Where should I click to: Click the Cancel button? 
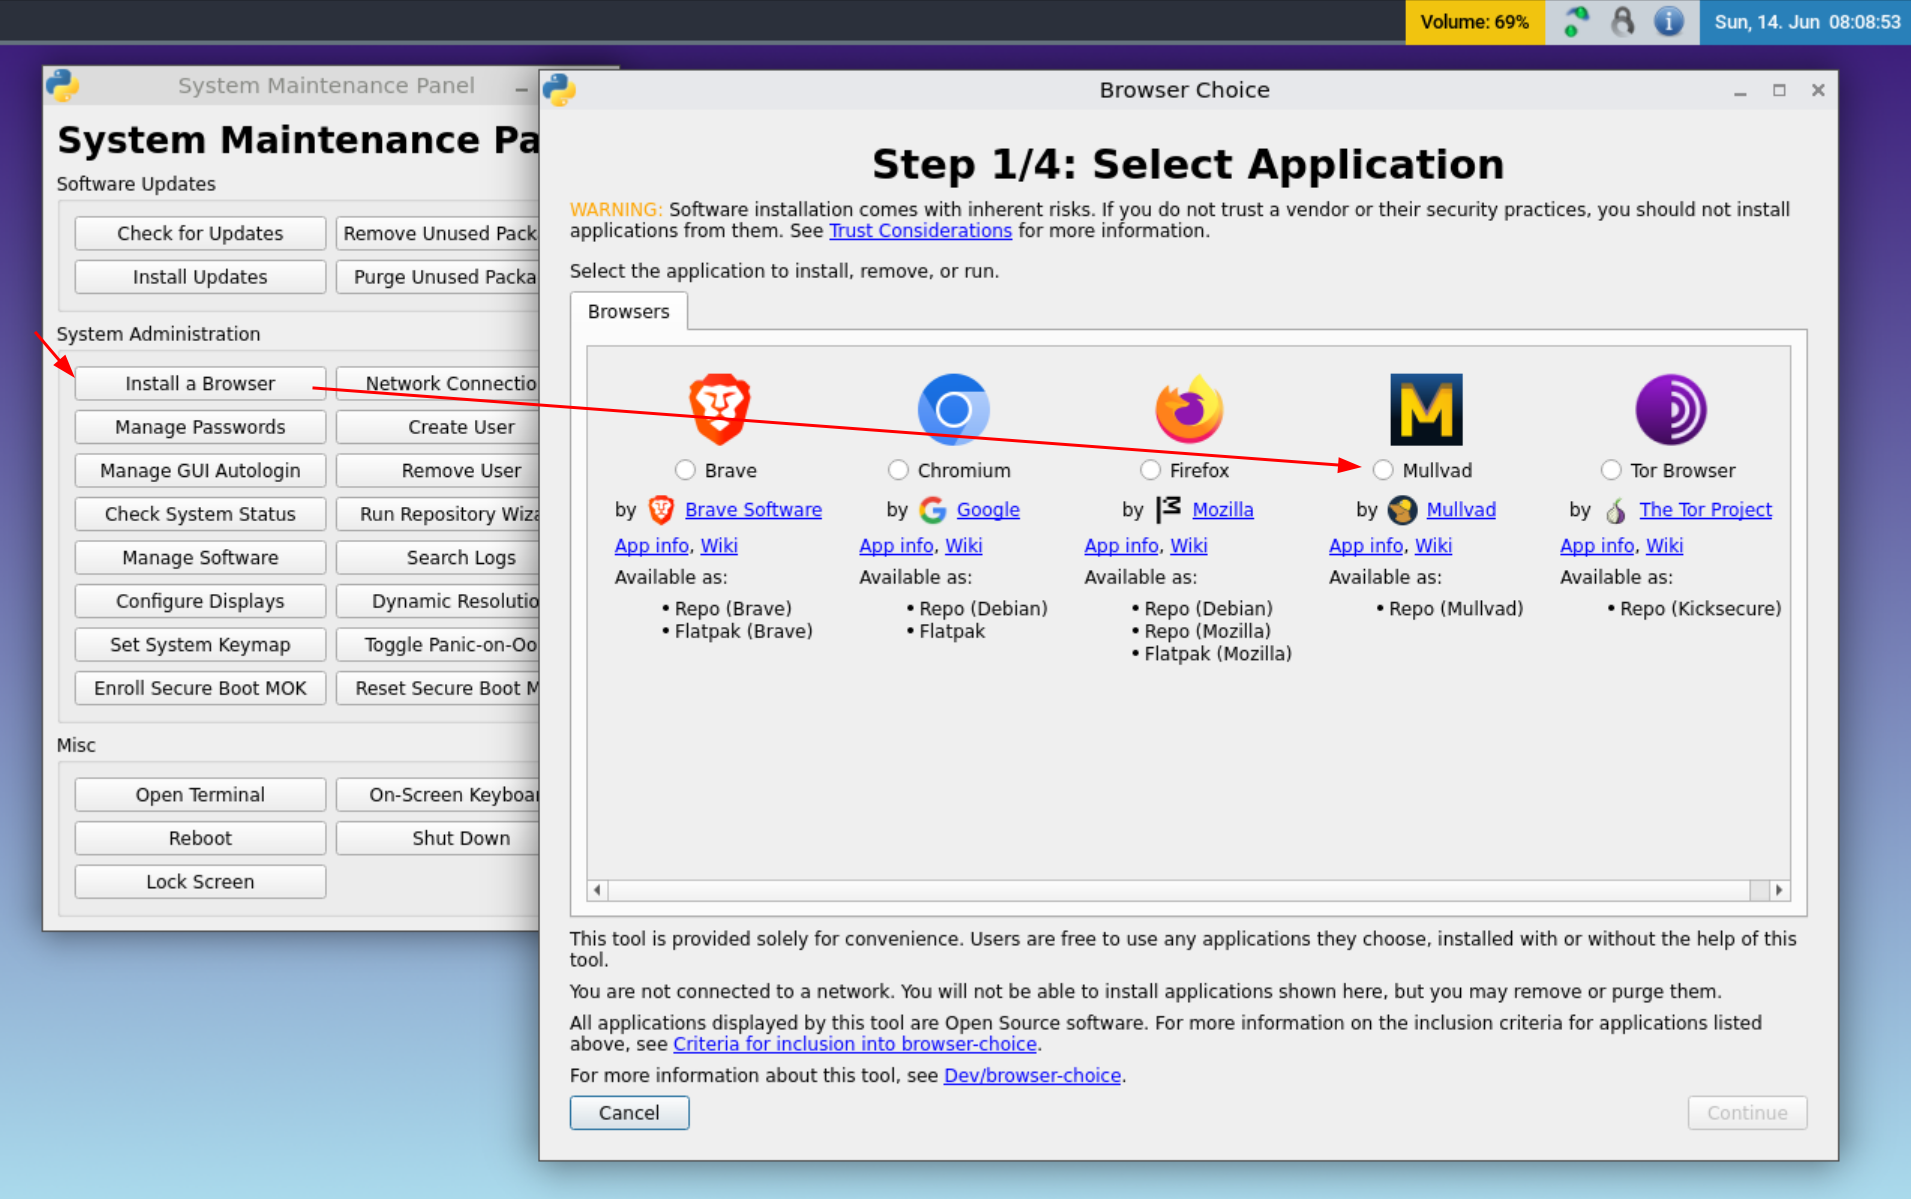(629, 1113)
